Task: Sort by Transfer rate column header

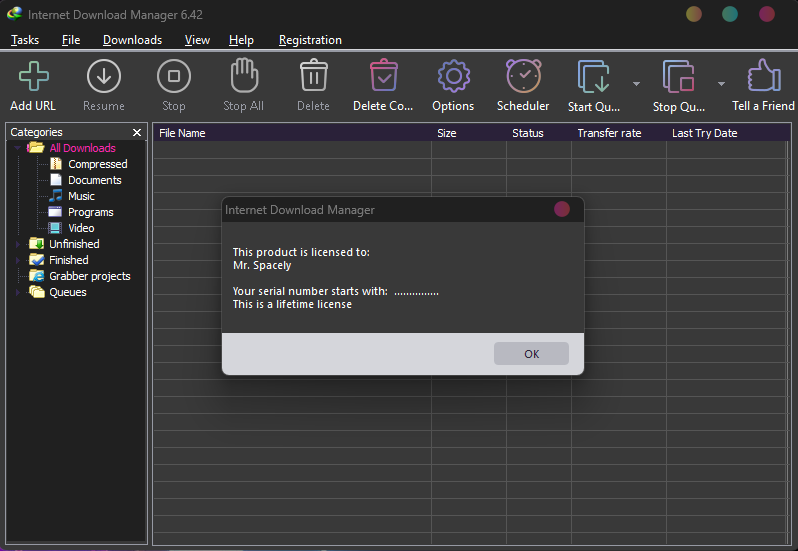Action: click(x=619, y=133)
